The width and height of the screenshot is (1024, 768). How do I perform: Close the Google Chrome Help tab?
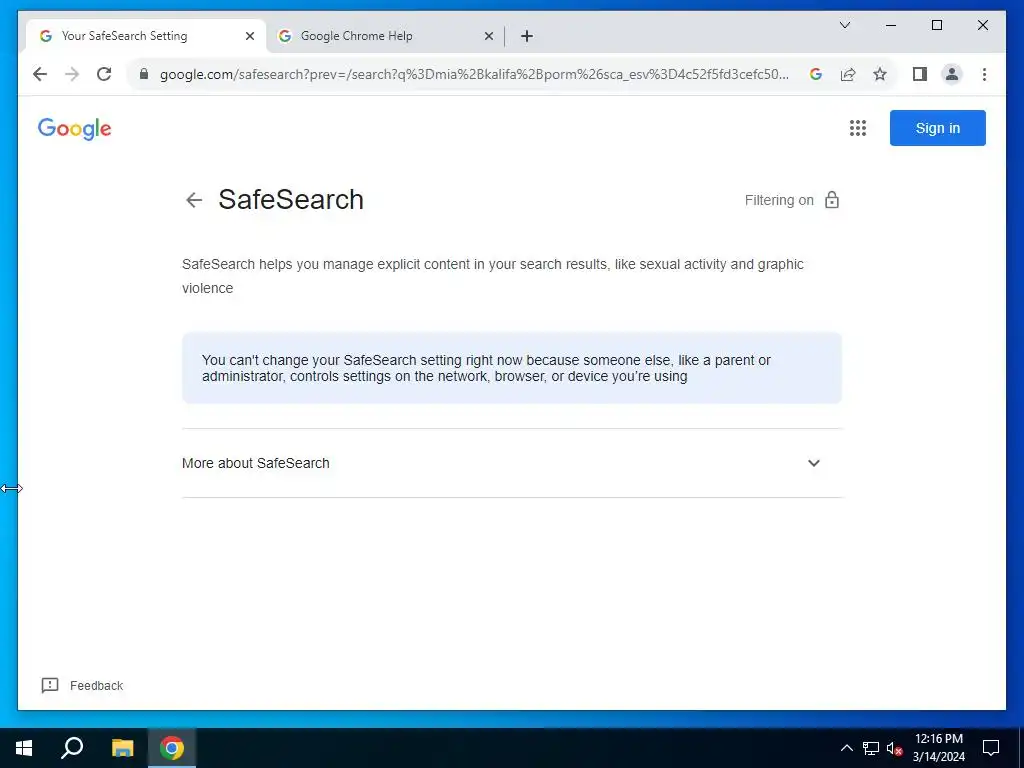488,36
